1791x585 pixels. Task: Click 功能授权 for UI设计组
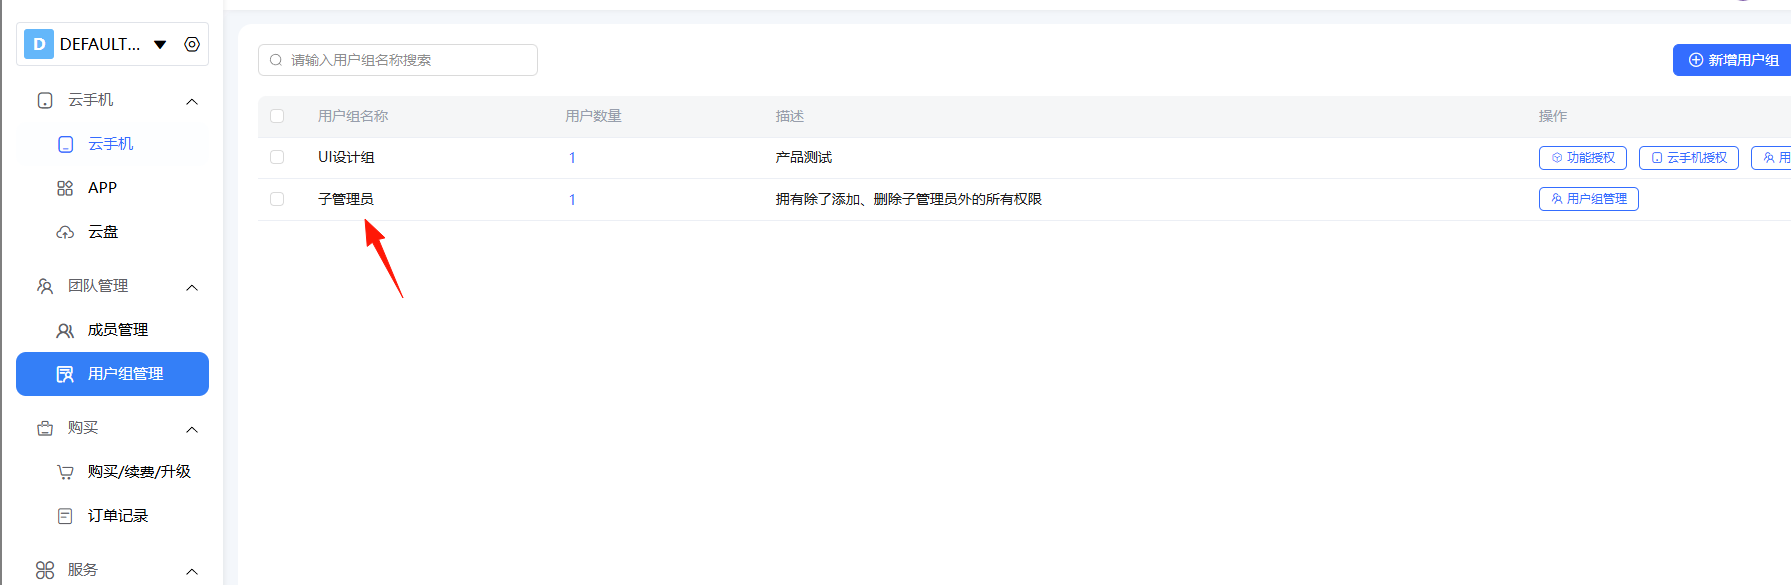(x=1583, y=158)
